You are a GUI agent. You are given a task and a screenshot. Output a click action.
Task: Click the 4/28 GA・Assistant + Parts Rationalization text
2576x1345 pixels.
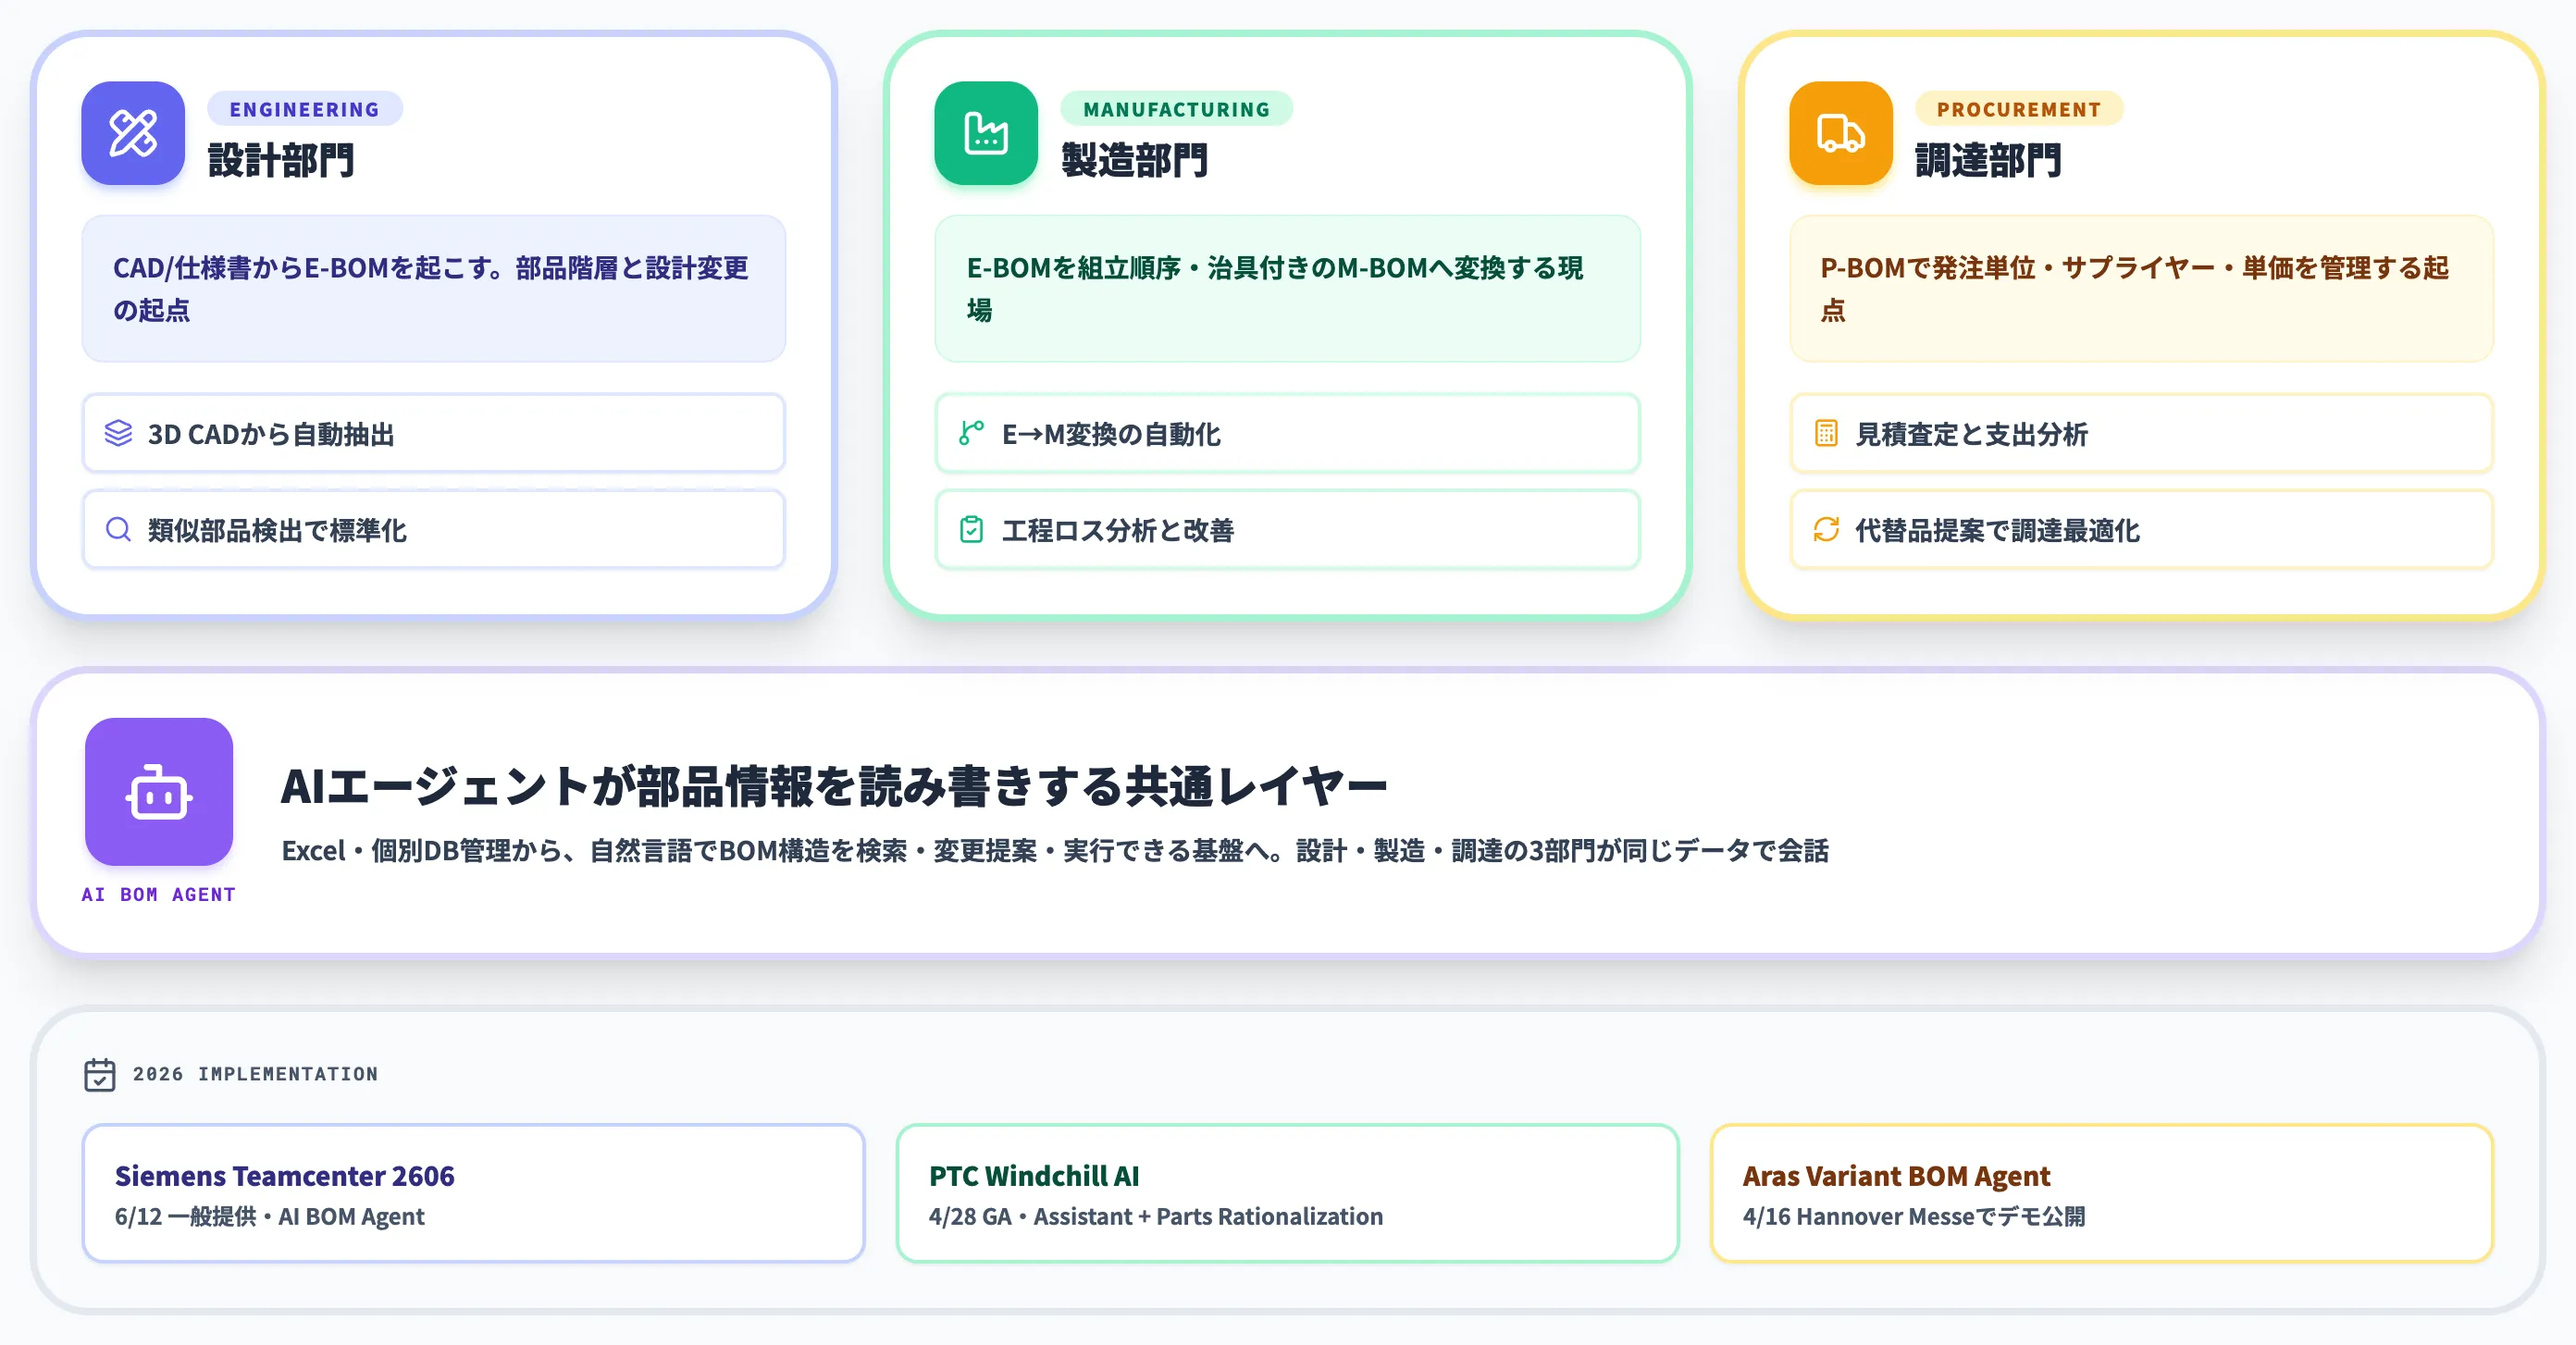[x=1156, y=1217]
